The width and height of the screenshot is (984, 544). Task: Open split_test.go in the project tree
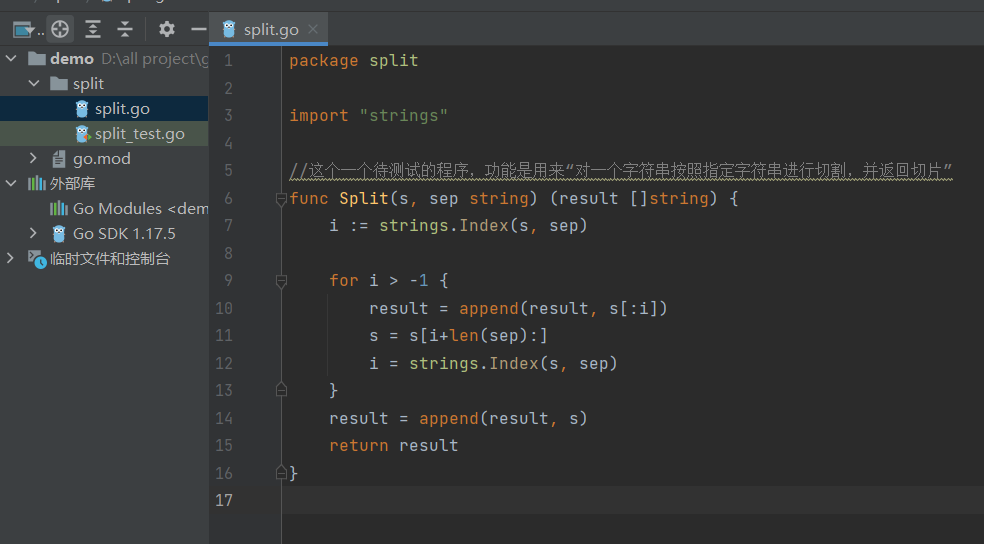pos(139,134)
